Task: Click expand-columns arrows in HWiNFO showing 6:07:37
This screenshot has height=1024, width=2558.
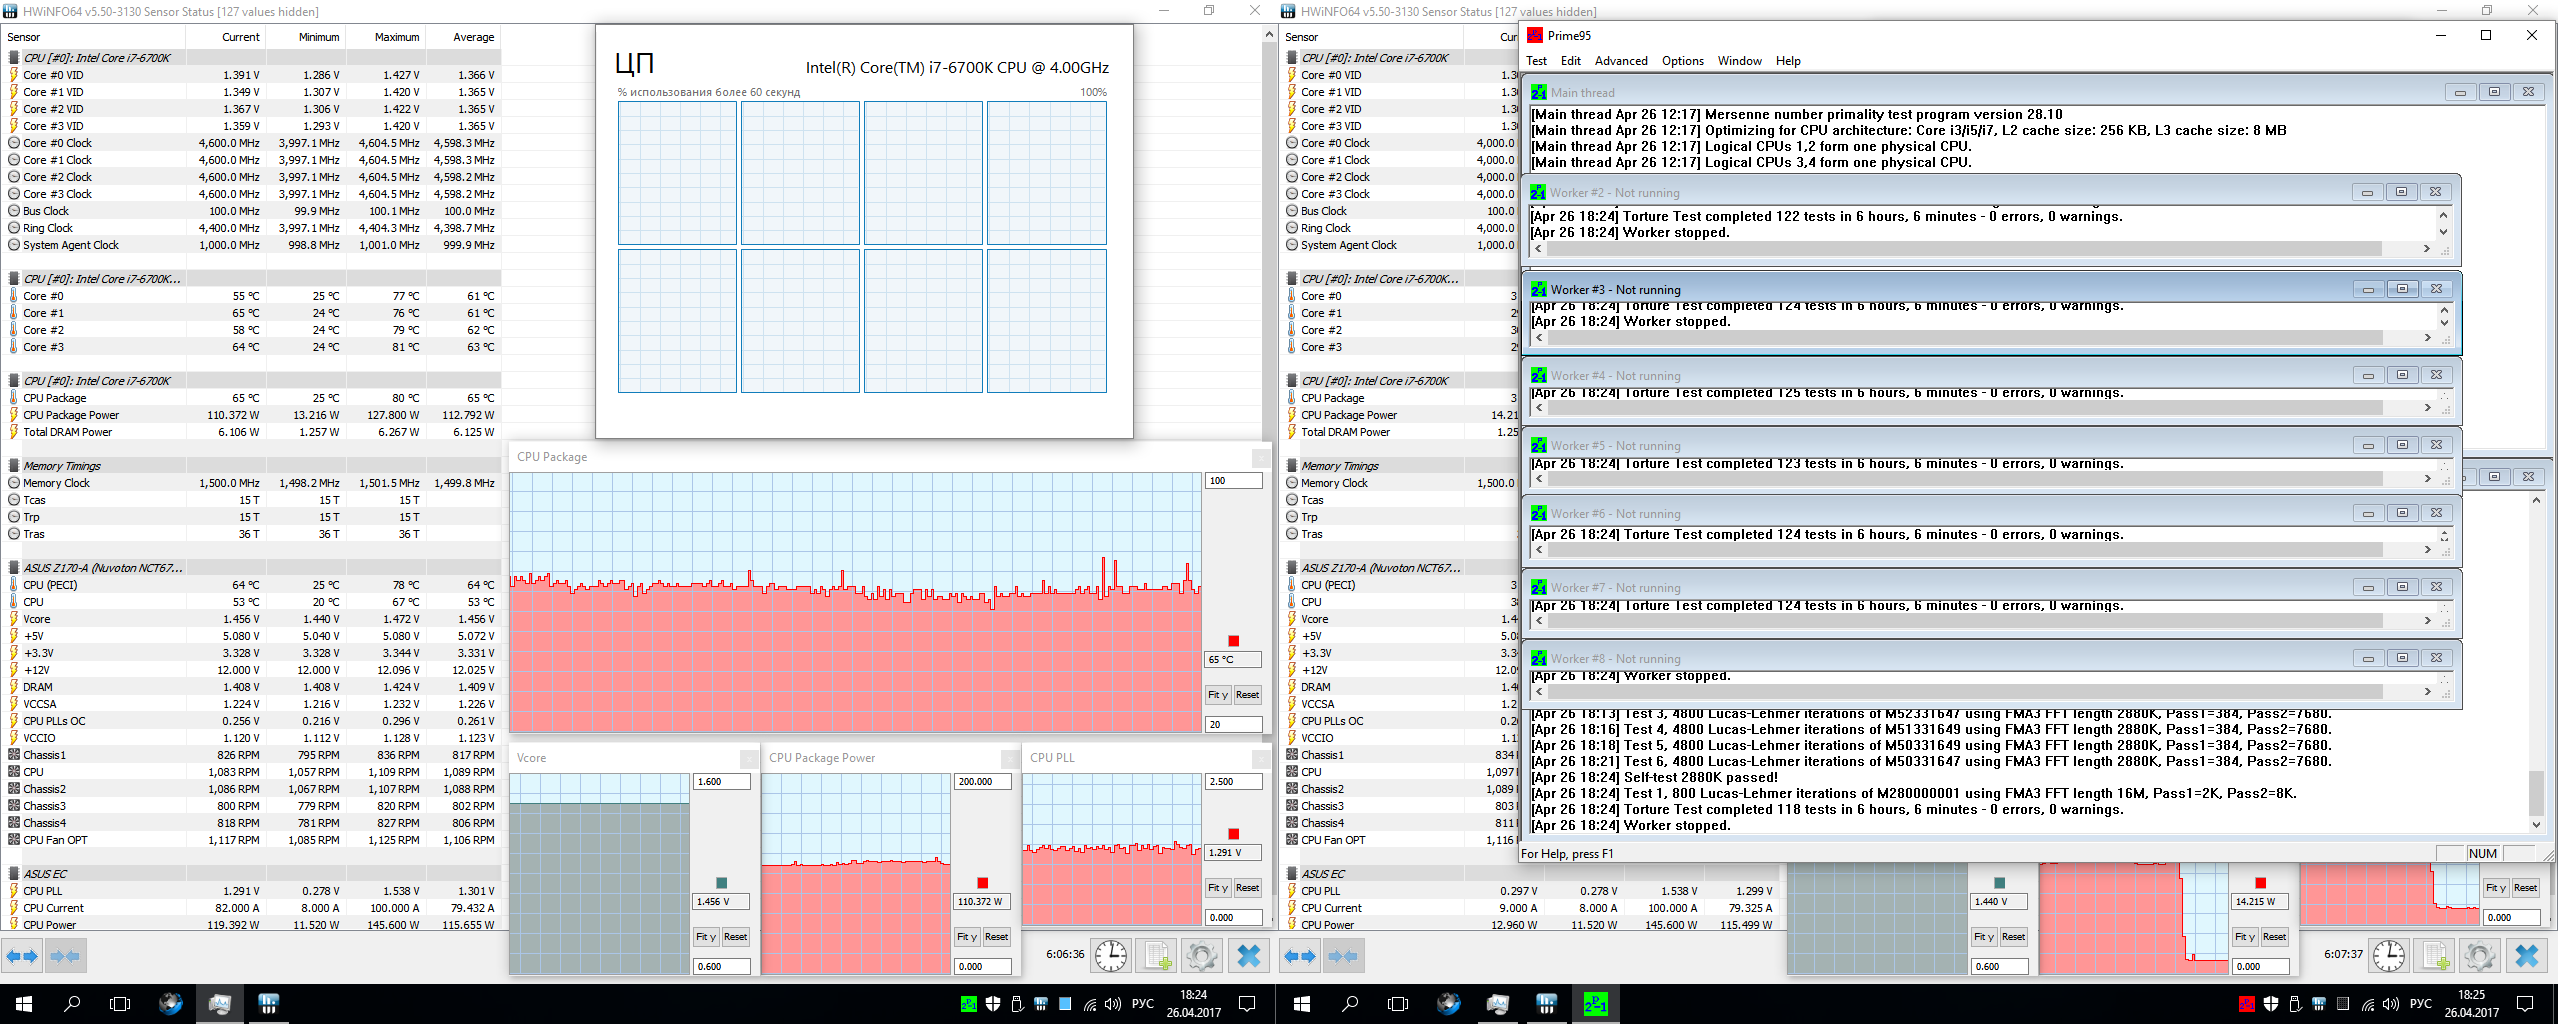Action: [x=1300, y=956]
